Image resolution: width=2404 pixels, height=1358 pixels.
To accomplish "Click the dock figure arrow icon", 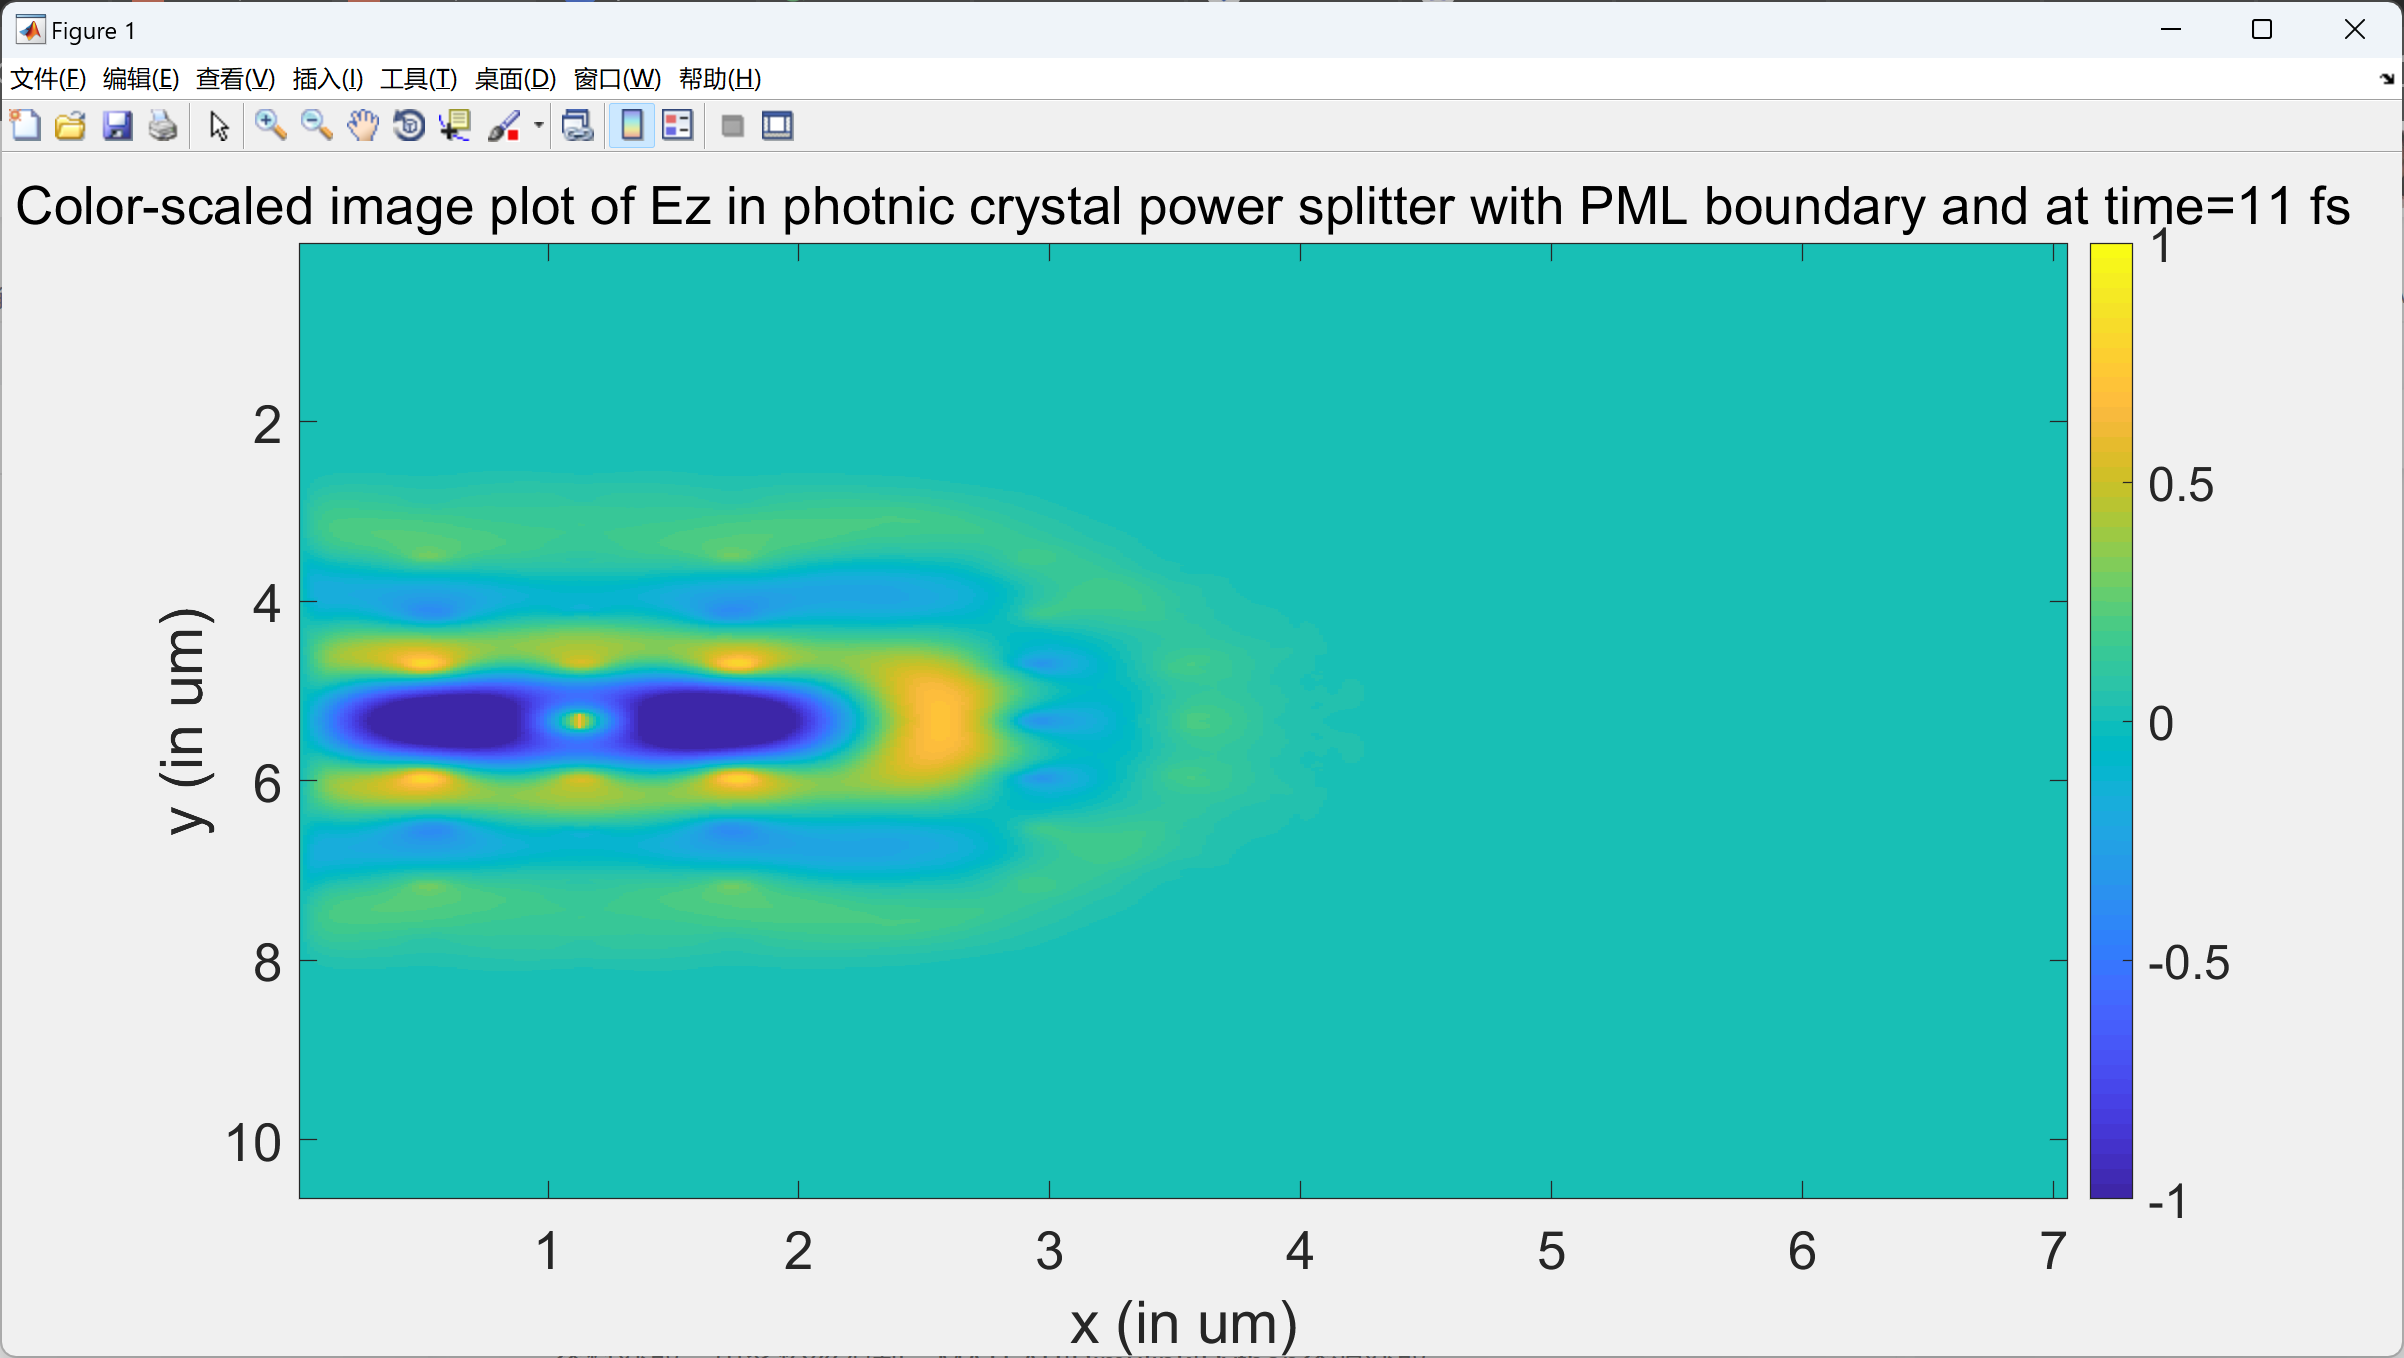I will 2387,78.
